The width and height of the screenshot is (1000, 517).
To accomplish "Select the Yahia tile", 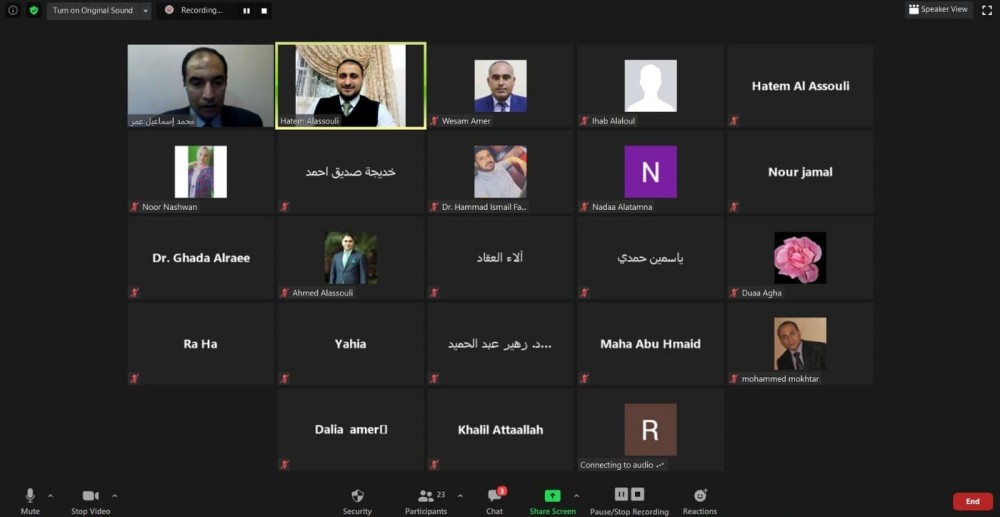I will (x=351, y=344).
